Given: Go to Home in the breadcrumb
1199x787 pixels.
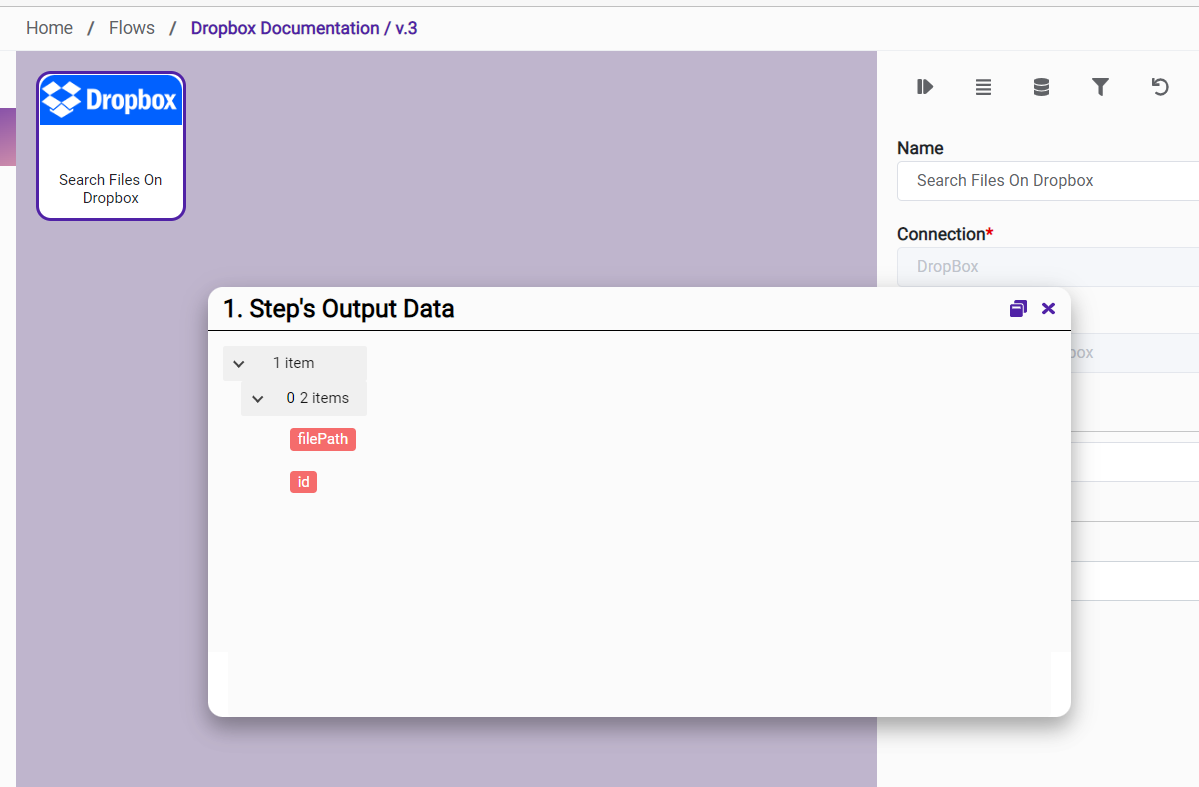Looking at the screenshot, I should click(x=49, y=28).
